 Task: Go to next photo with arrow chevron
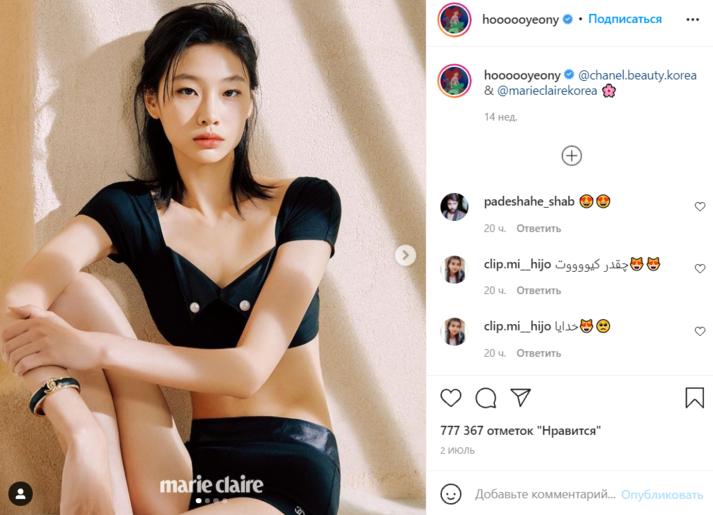(x=405, y=255)
